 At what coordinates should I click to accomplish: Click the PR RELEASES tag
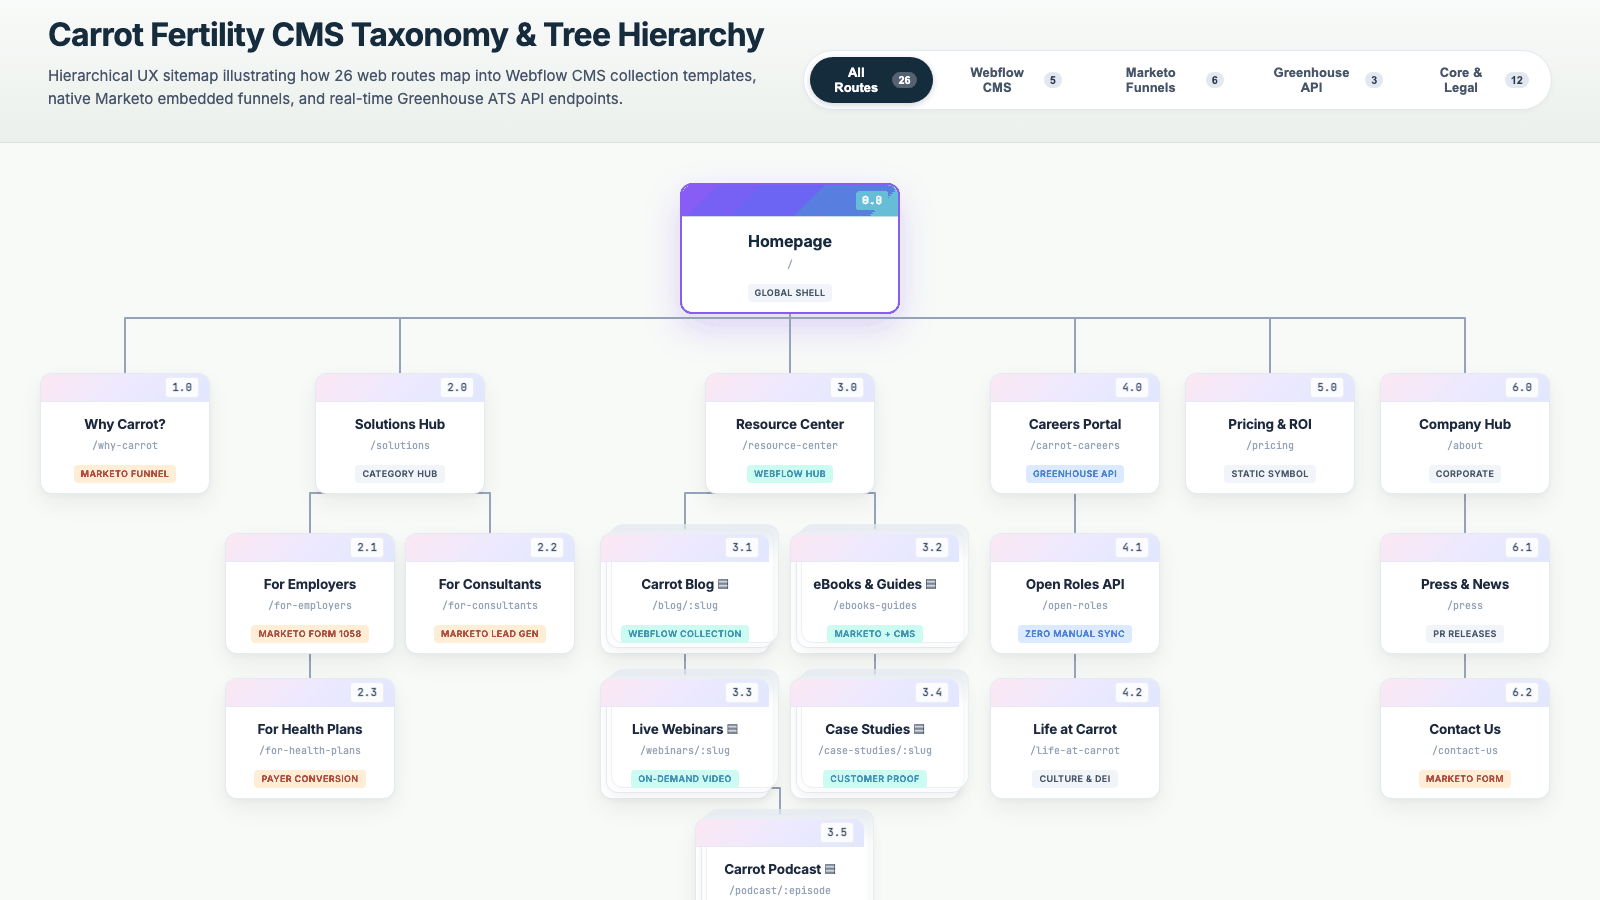tap(1465, 634)
